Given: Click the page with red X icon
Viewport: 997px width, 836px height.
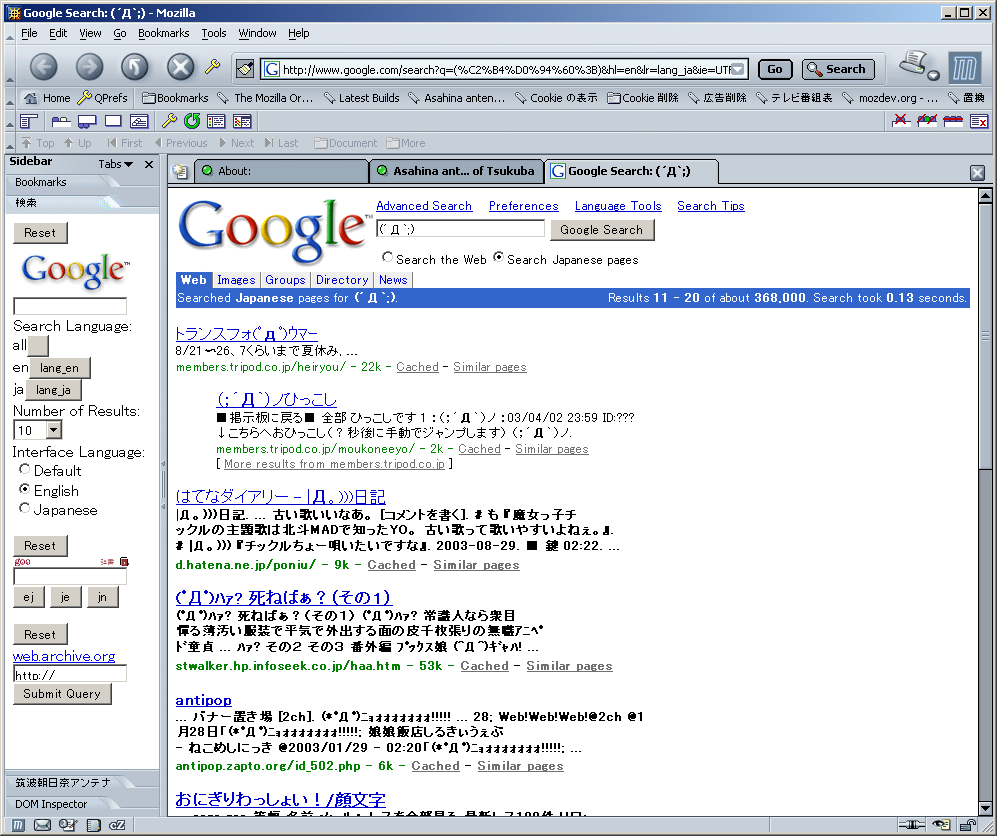Looking at the screenshot, I should pyautogui.click(x=979, y=120).
